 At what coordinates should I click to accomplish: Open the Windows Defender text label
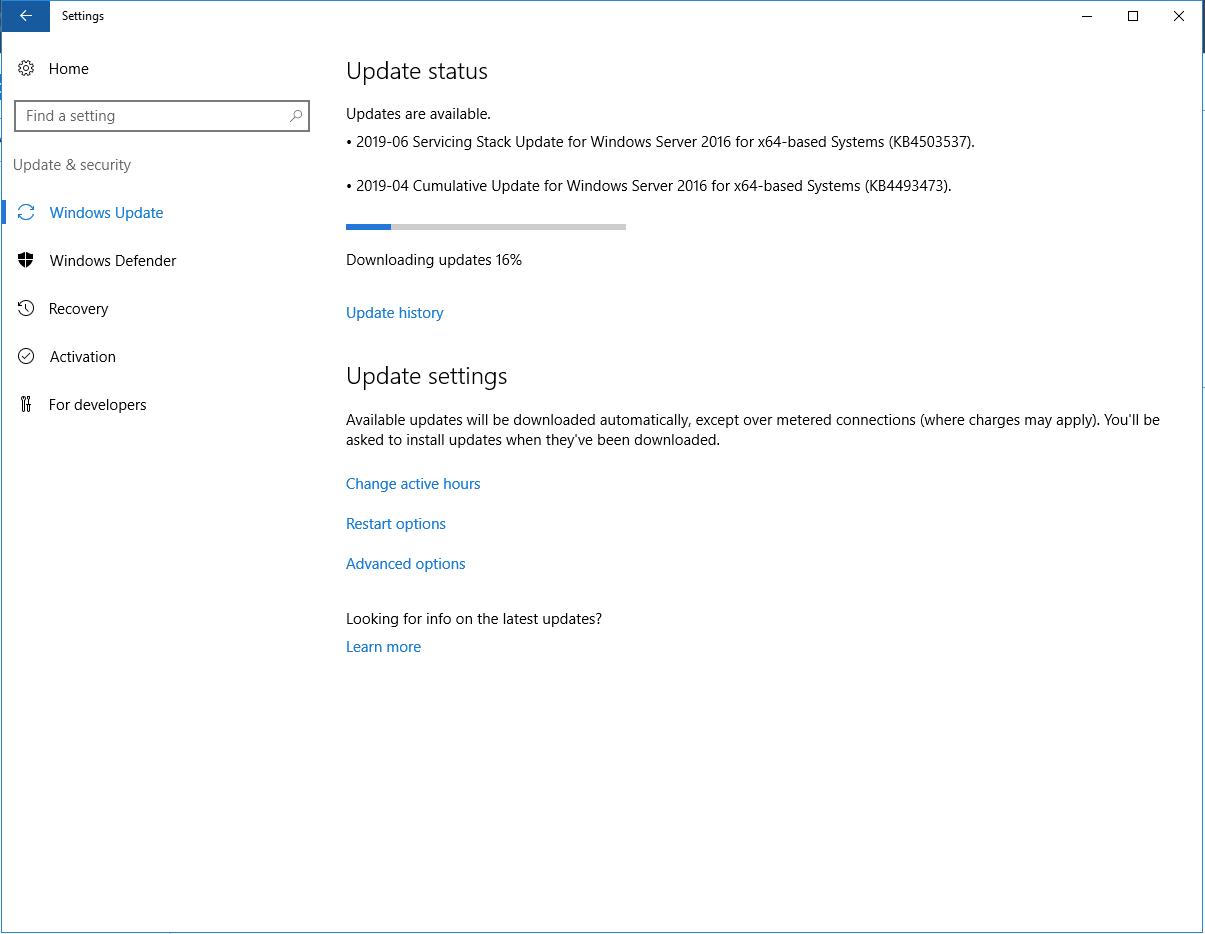(x=113, y=261)
